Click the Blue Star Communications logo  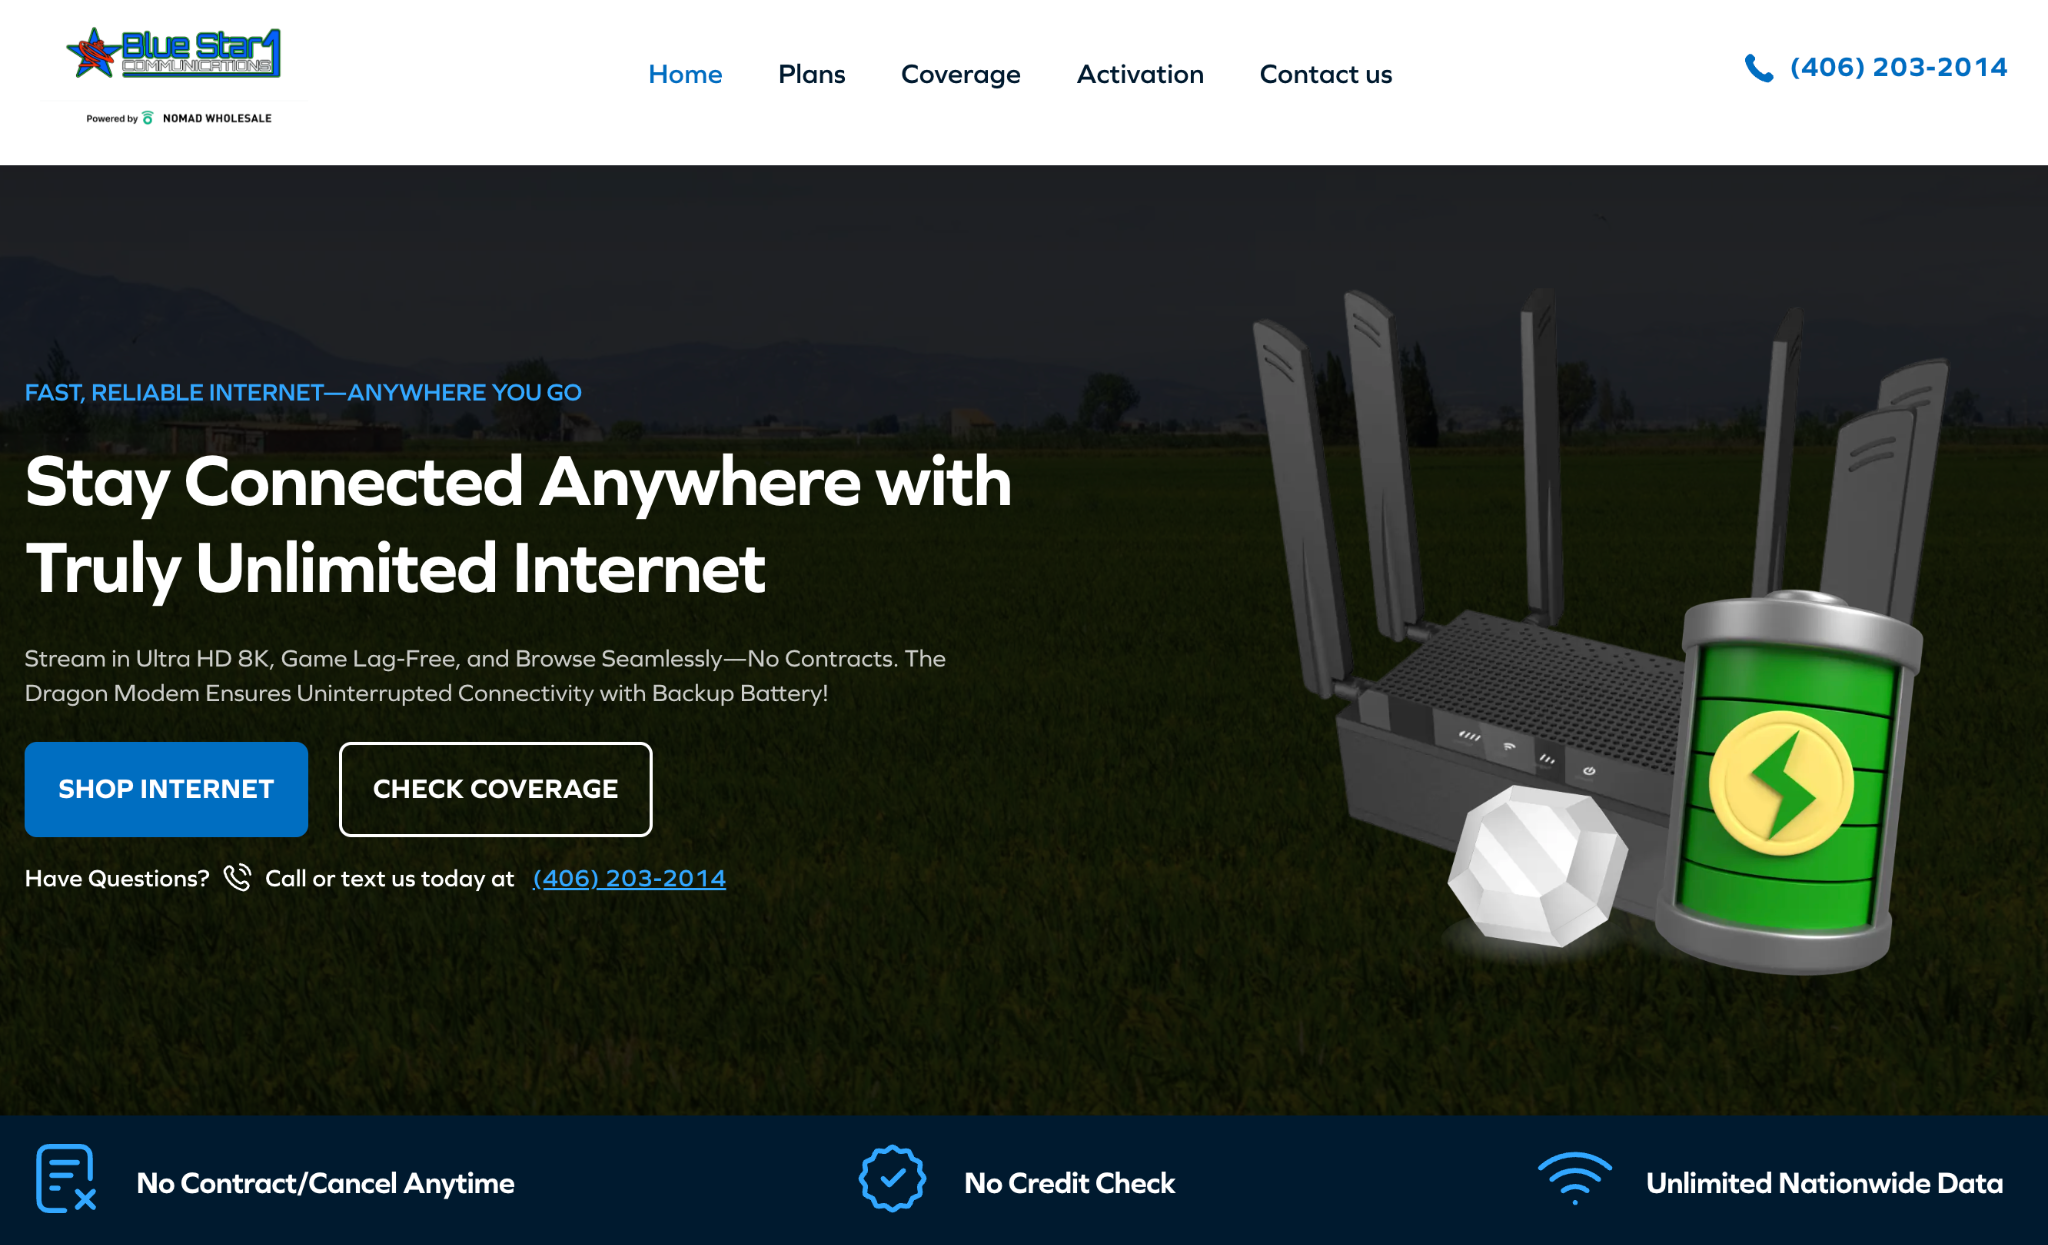[x=173, y=53]
